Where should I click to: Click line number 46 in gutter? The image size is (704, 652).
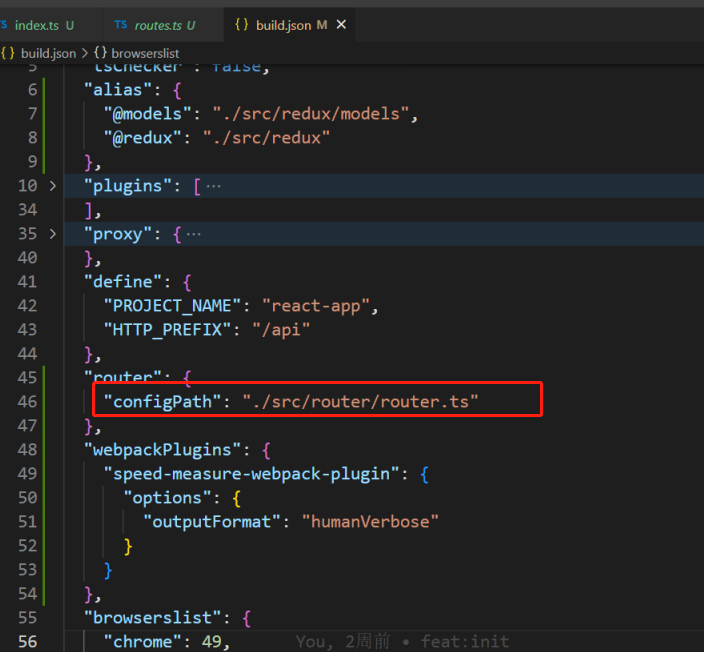tap(27, 401)
